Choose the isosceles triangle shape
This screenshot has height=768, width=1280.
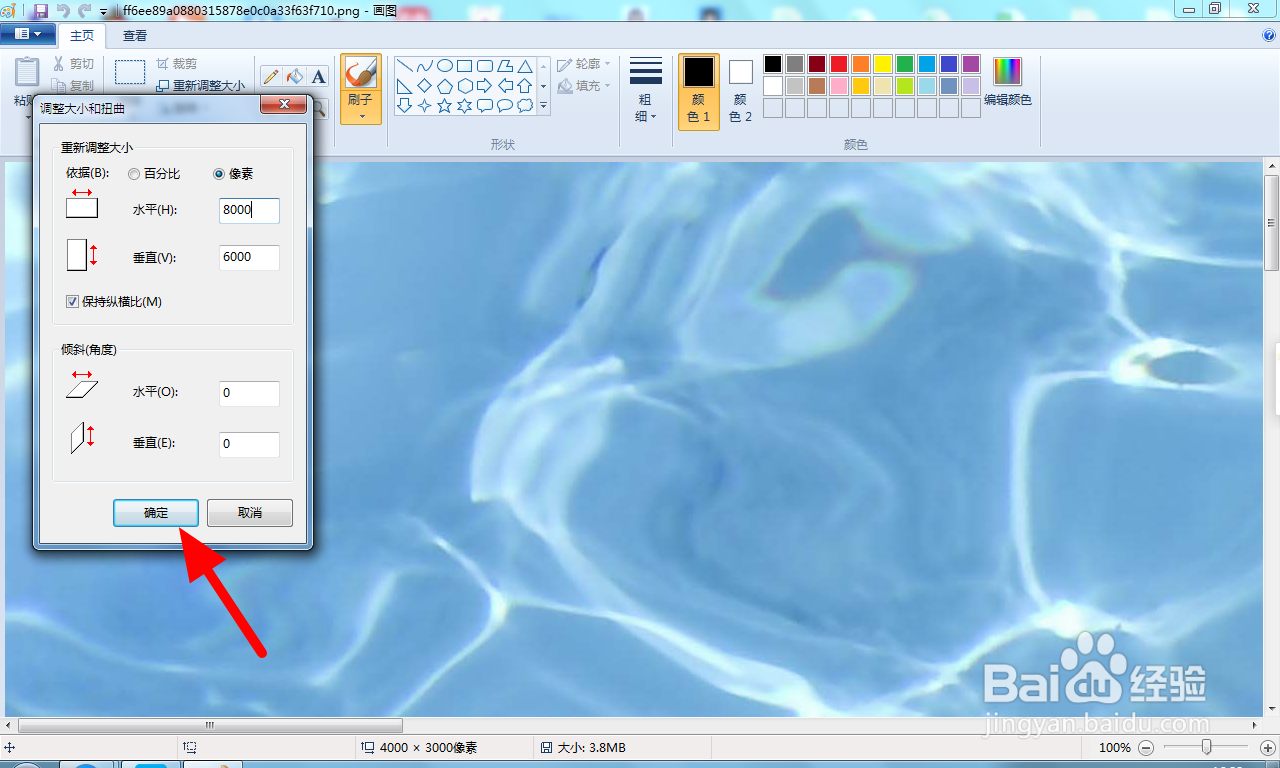(525, 66)
